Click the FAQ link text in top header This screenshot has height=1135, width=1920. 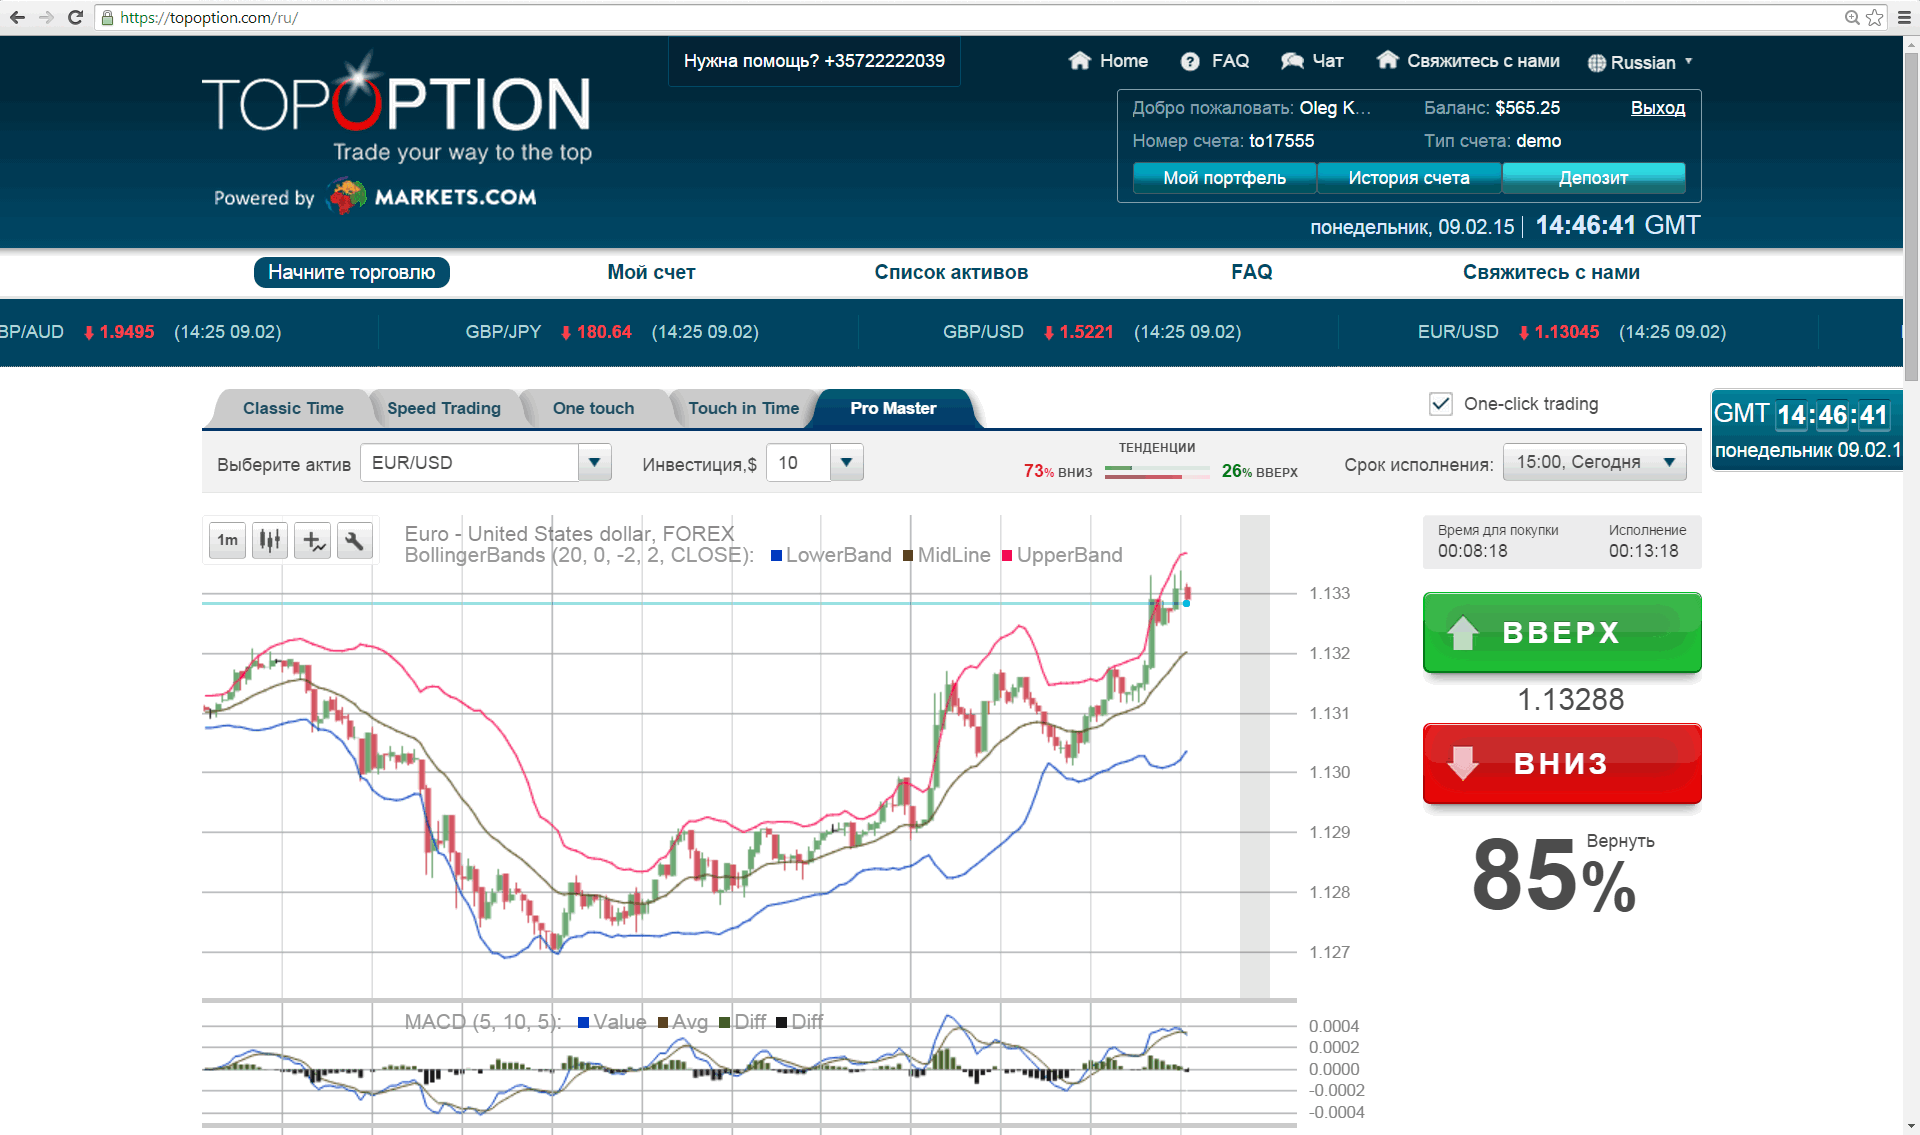pyautogui.click(x=1230, y=61)
